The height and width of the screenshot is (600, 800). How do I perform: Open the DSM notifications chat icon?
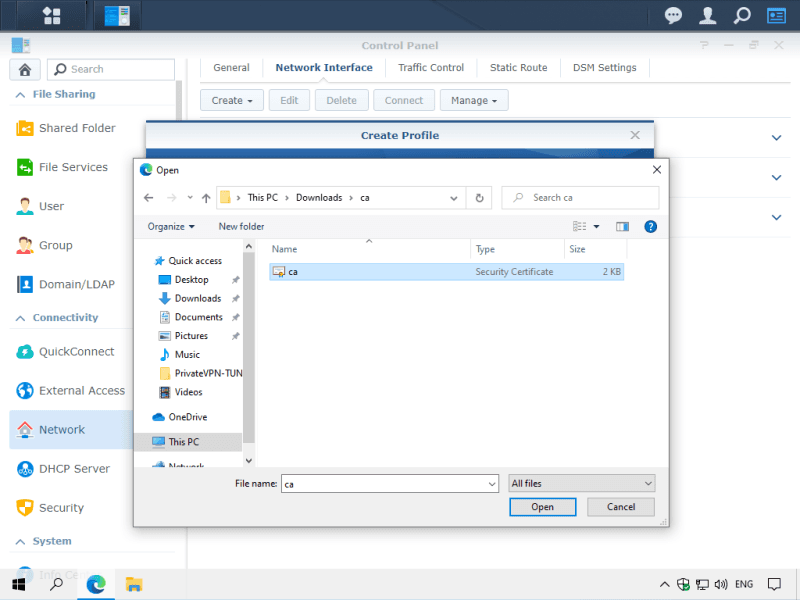coord(674,15)
